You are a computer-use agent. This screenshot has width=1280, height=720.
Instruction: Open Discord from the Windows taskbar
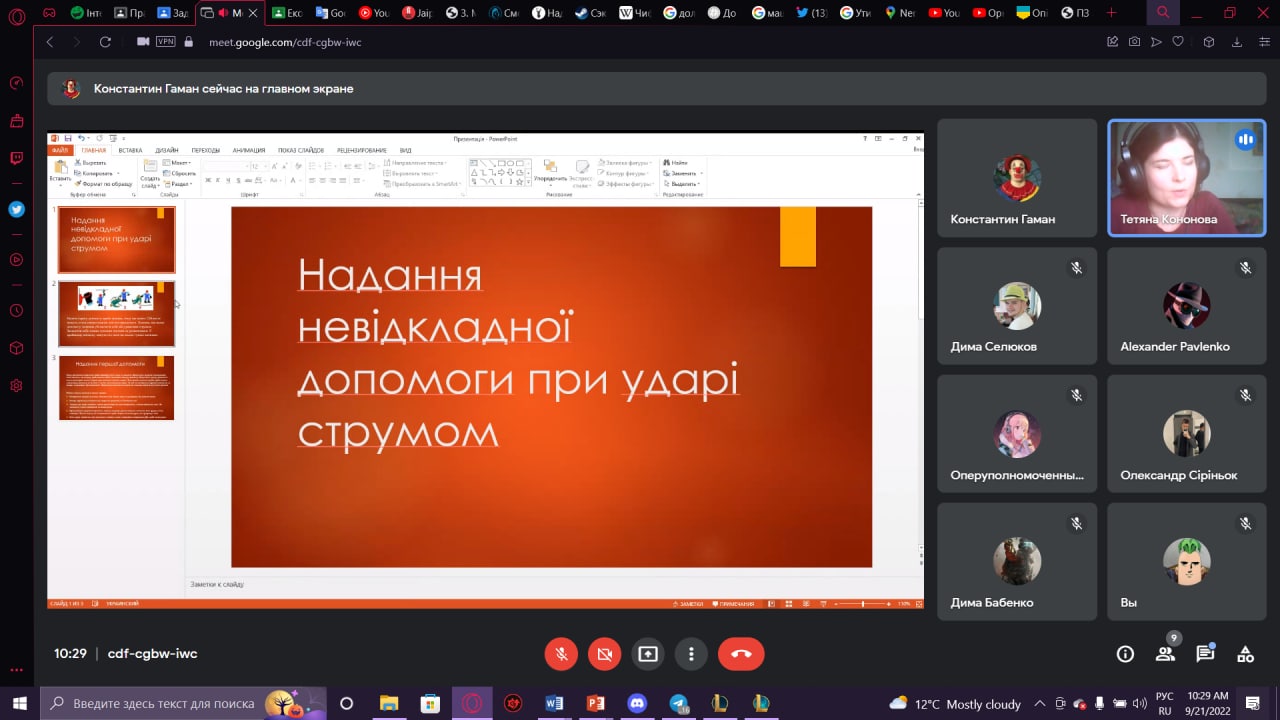(x=637, y=703)
